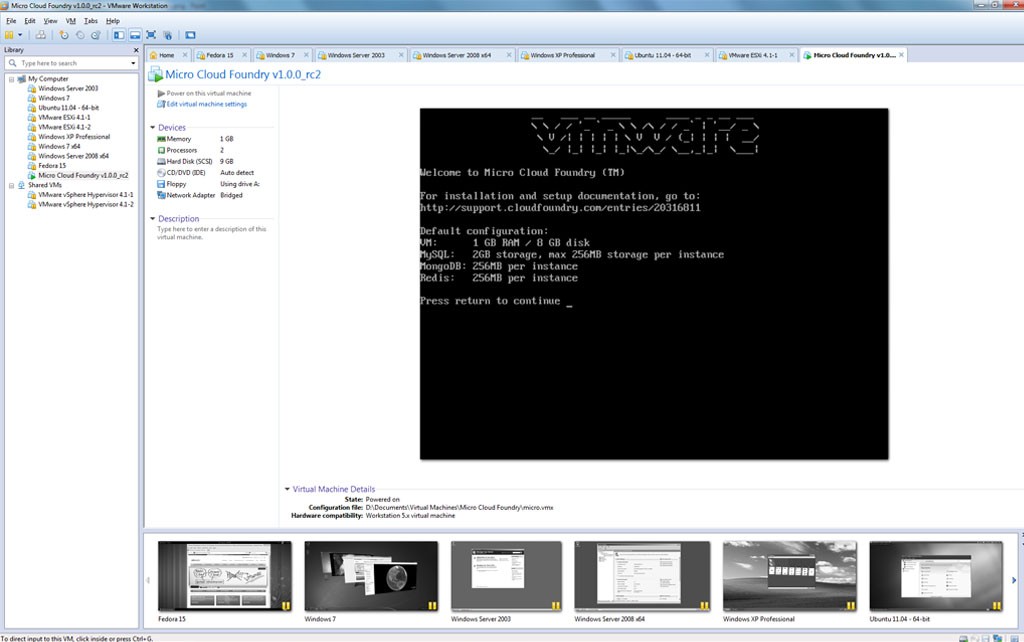Click the CD/DVD (IDE) device icon
The height and width of the screenshot is (642, 1024).
click(x=161, y=173)
